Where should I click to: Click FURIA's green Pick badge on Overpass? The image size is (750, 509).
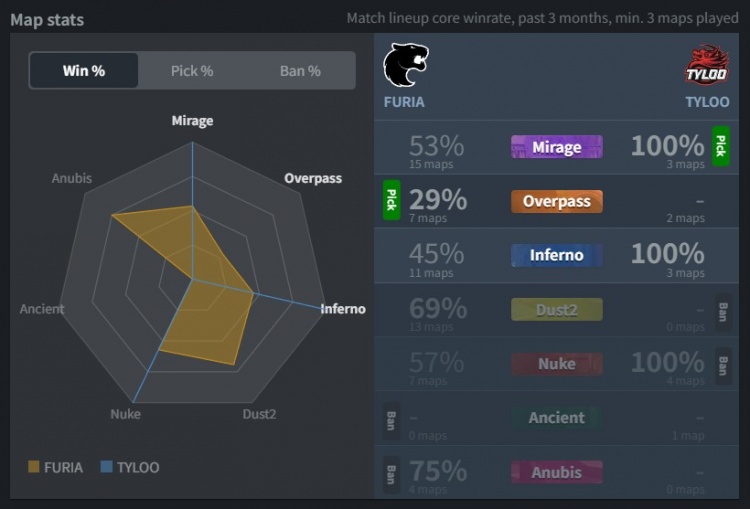point(391,200)
